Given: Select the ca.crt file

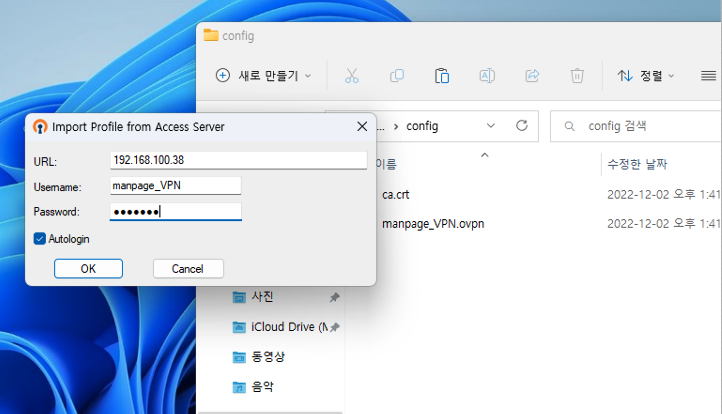Looking at the screenshot, I should click(396, 195).
